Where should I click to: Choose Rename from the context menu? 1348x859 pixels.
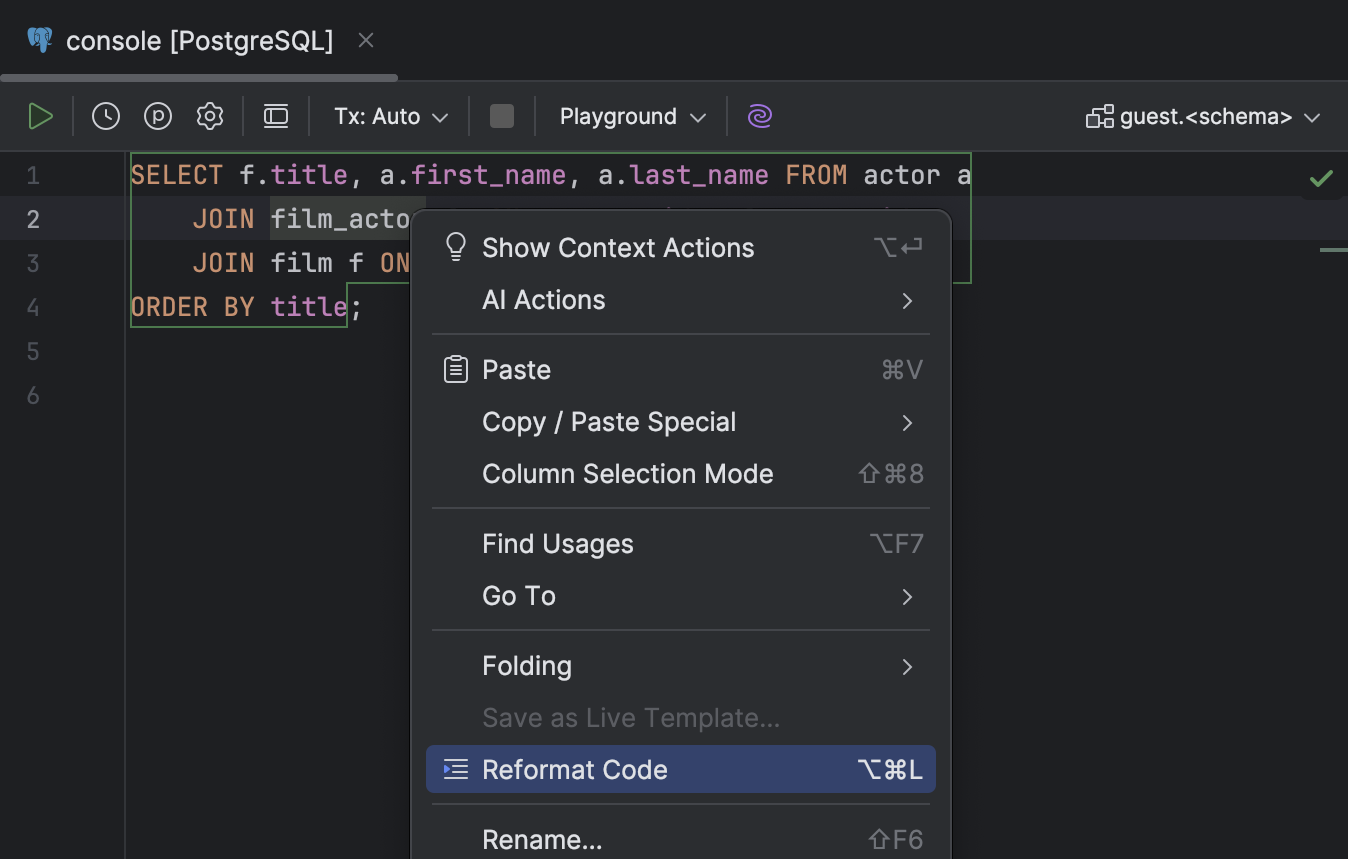pos(542,840)
